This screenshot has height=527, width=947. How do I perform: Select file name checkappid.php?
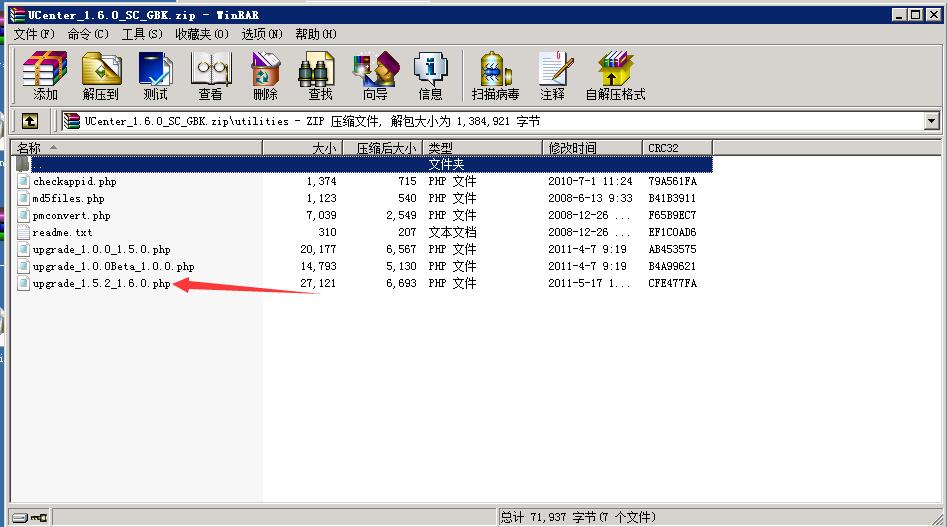[75, 181]
